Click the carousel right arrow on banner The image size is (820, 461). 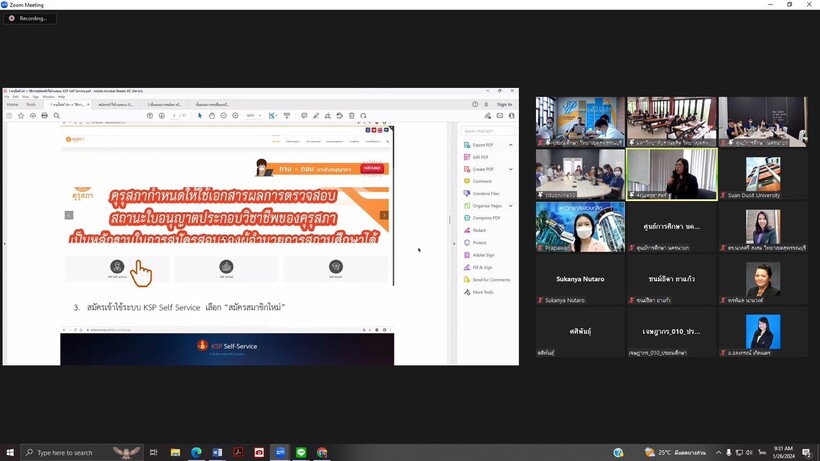point(384,215)
